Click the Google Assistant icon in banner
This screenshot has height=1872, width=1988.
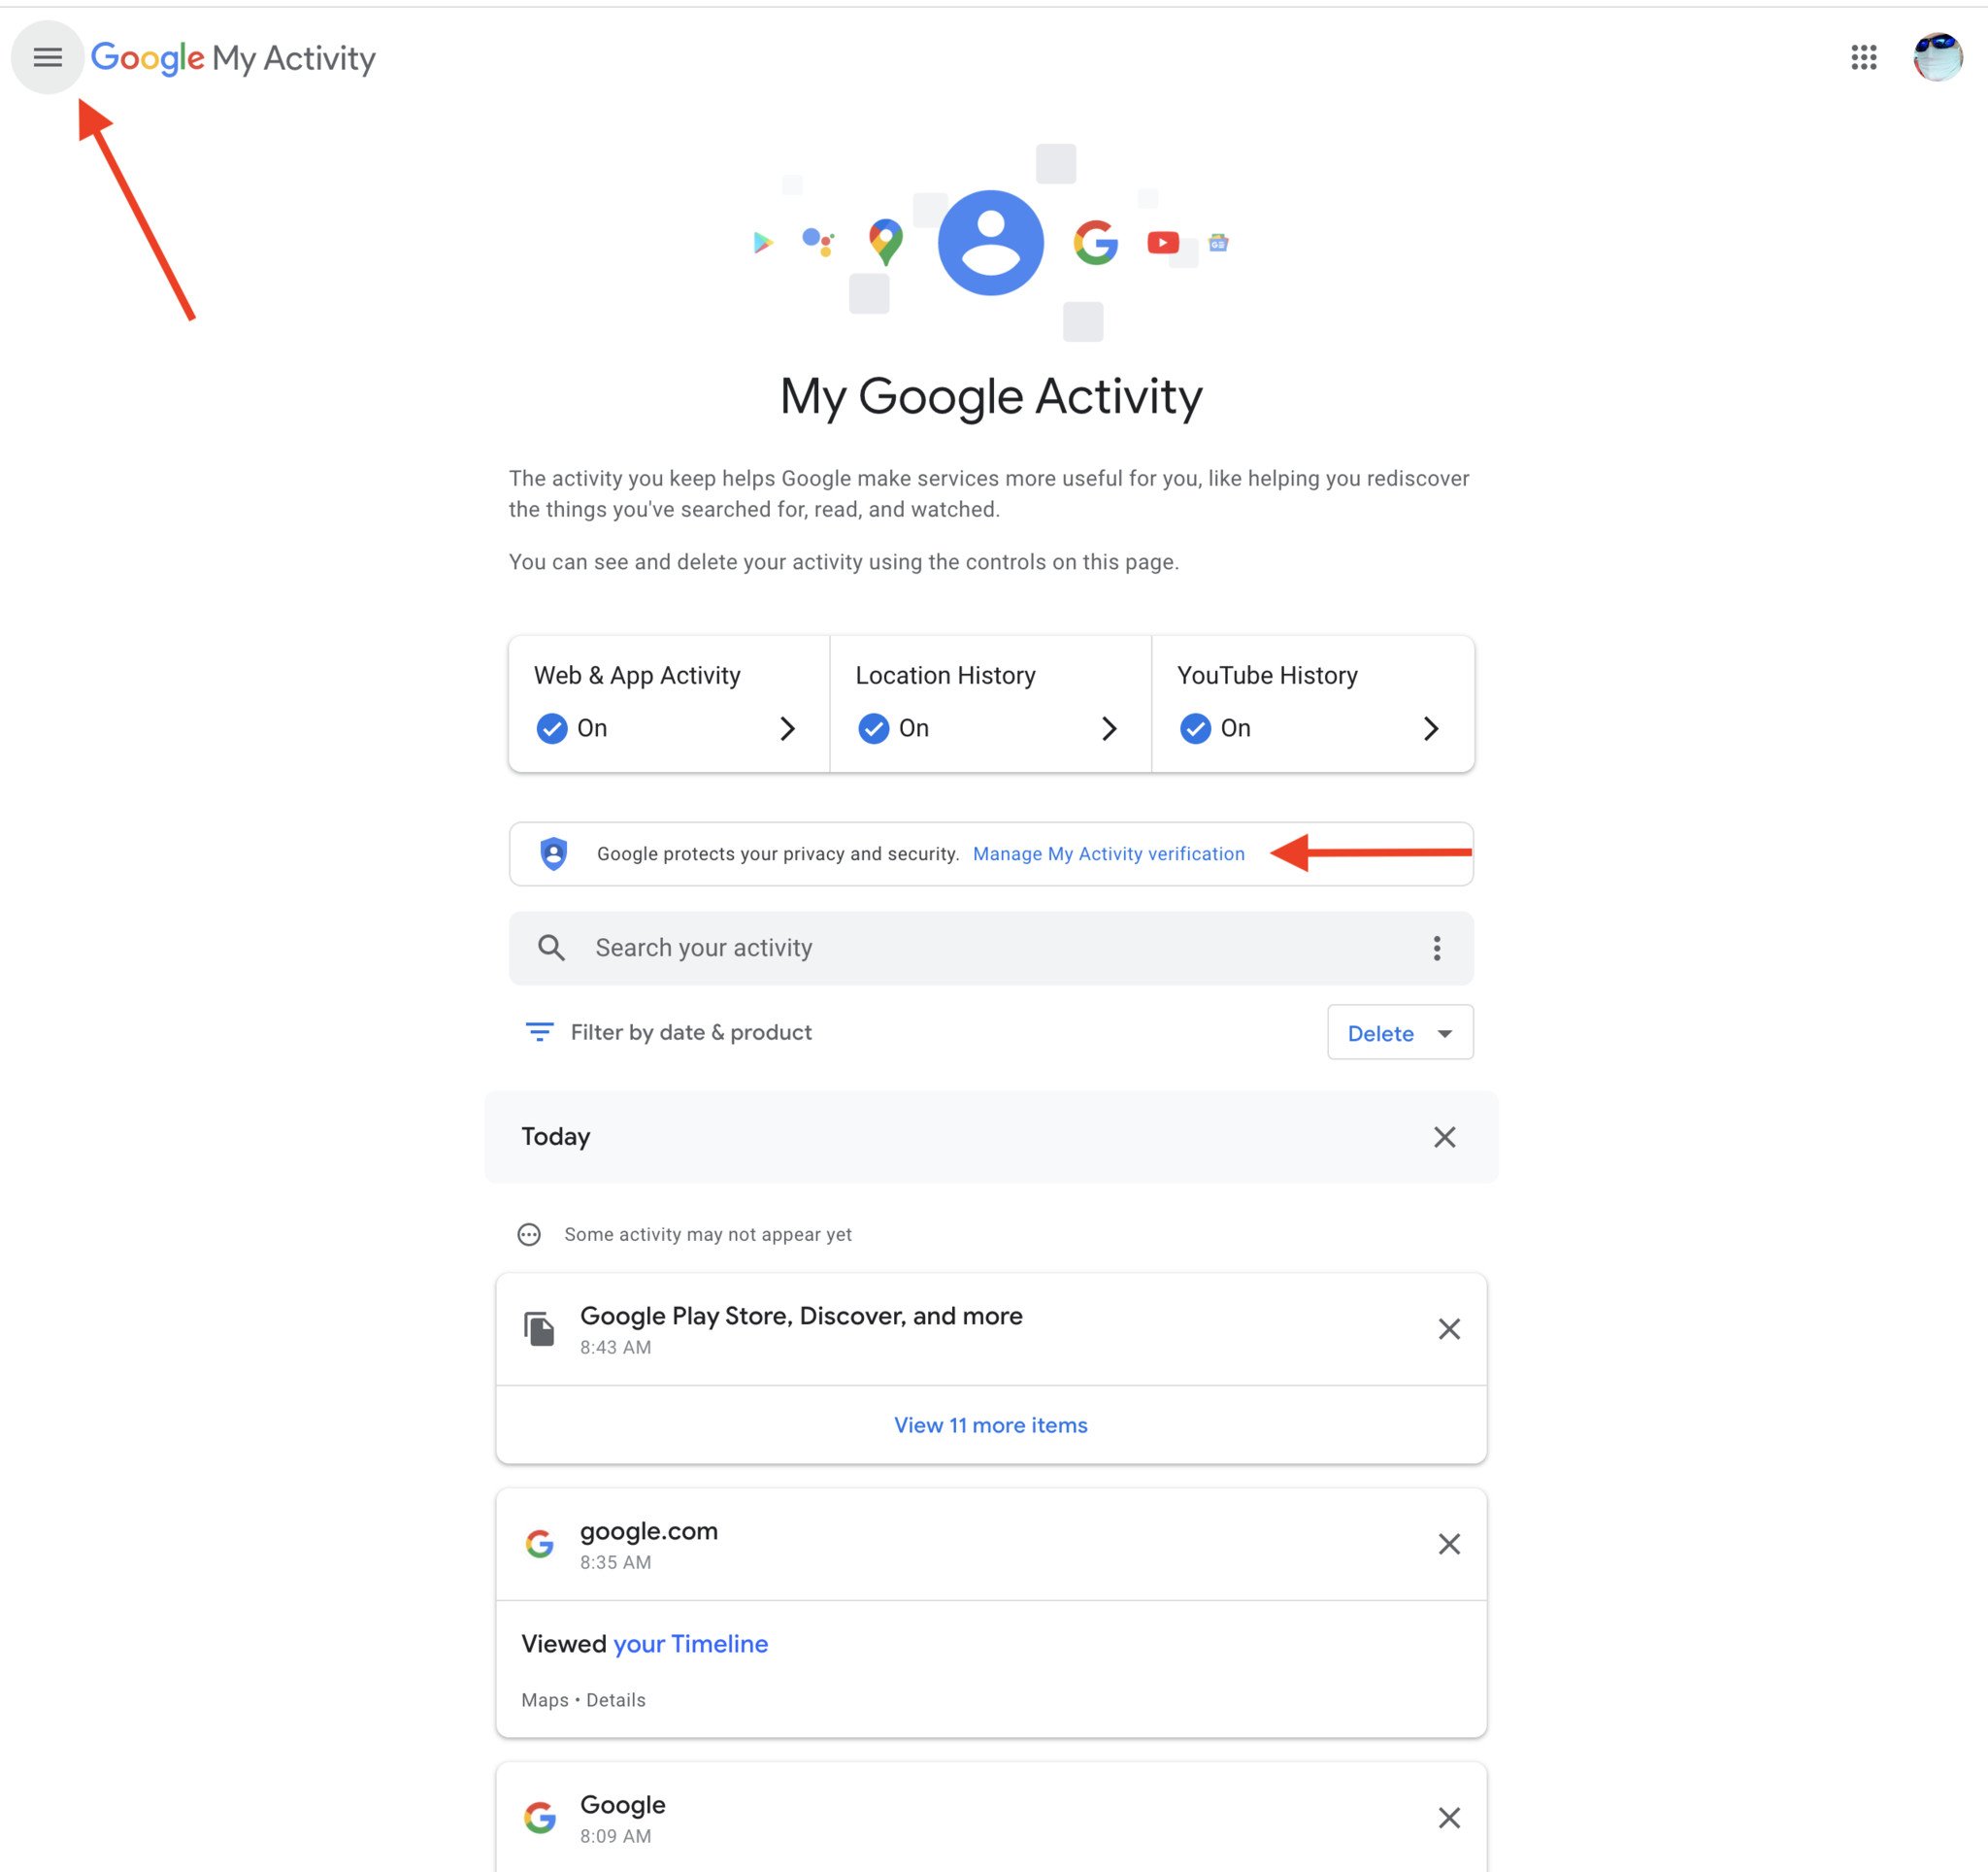coord(818,242)
